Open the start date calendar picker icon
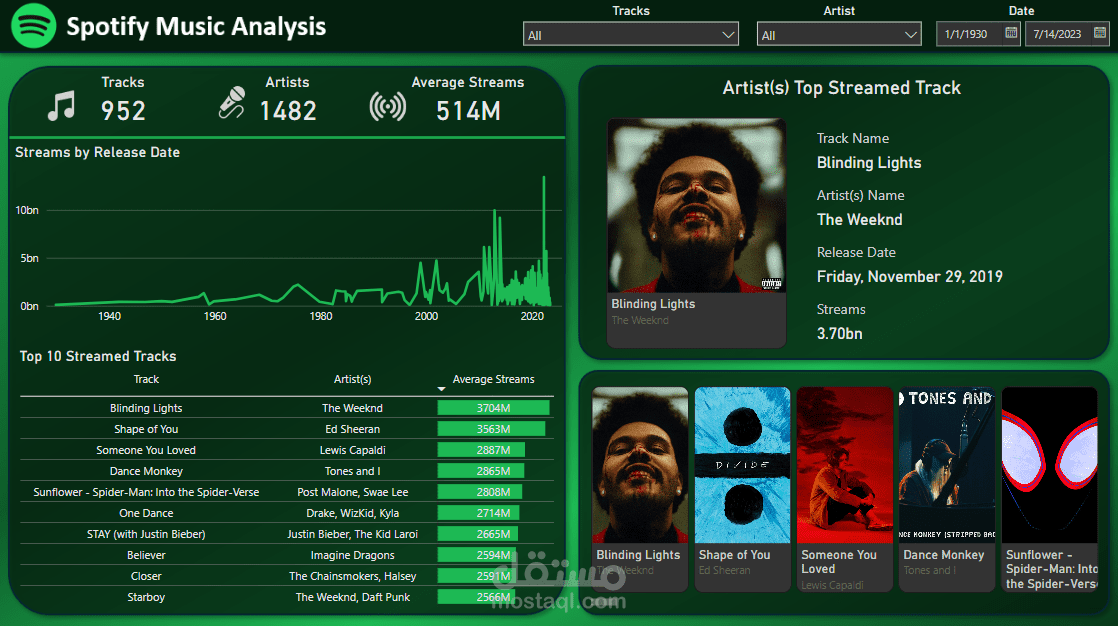 pos(1011,33)
